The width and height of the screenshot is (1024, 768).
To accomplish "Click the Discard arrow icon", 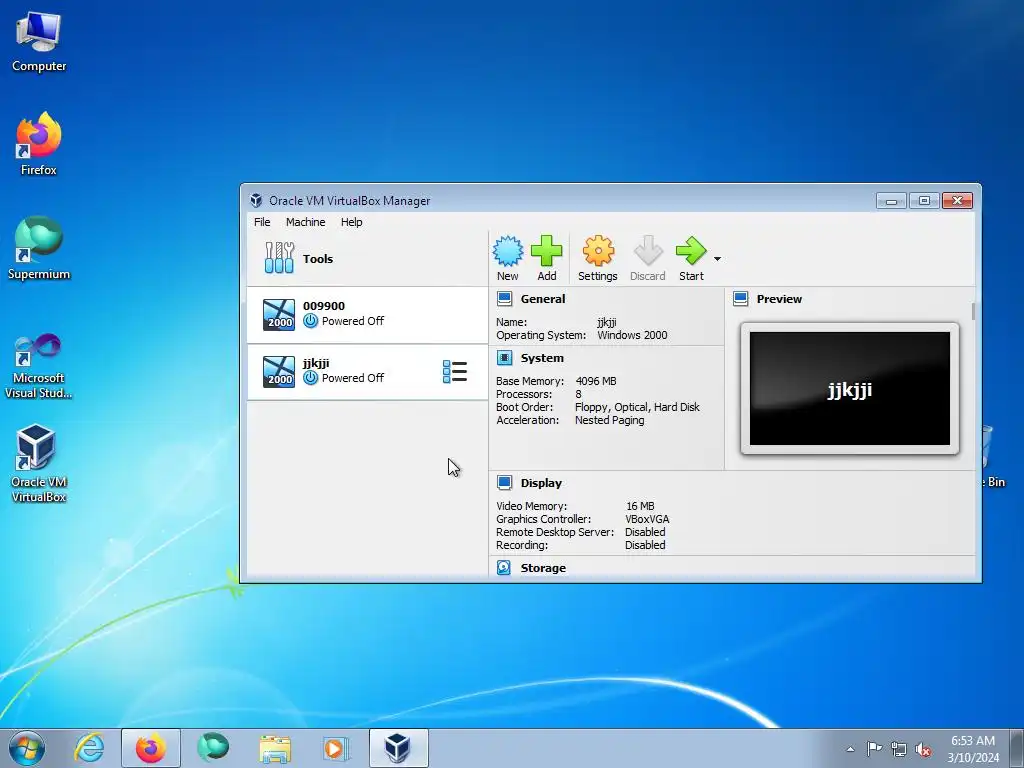I will [648, 251].
